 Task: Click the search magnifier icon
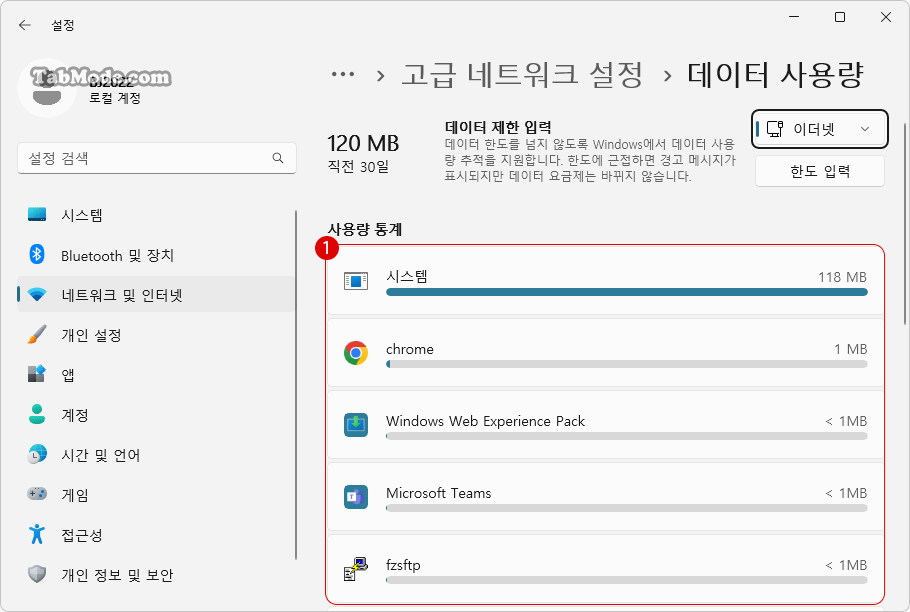[x=278, y=158]
